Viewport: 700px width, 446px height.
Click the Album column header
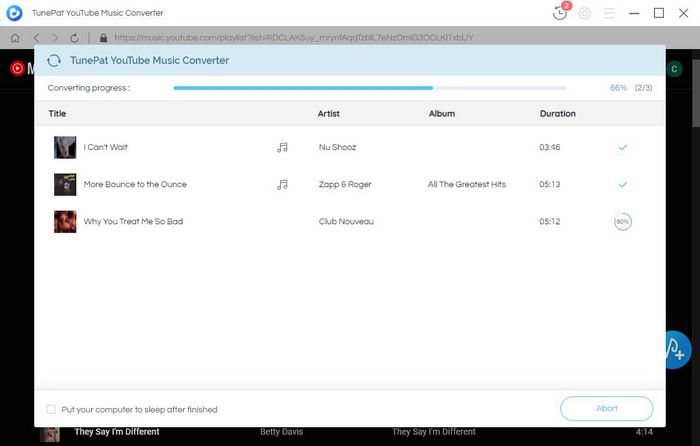tap(442, 114)
